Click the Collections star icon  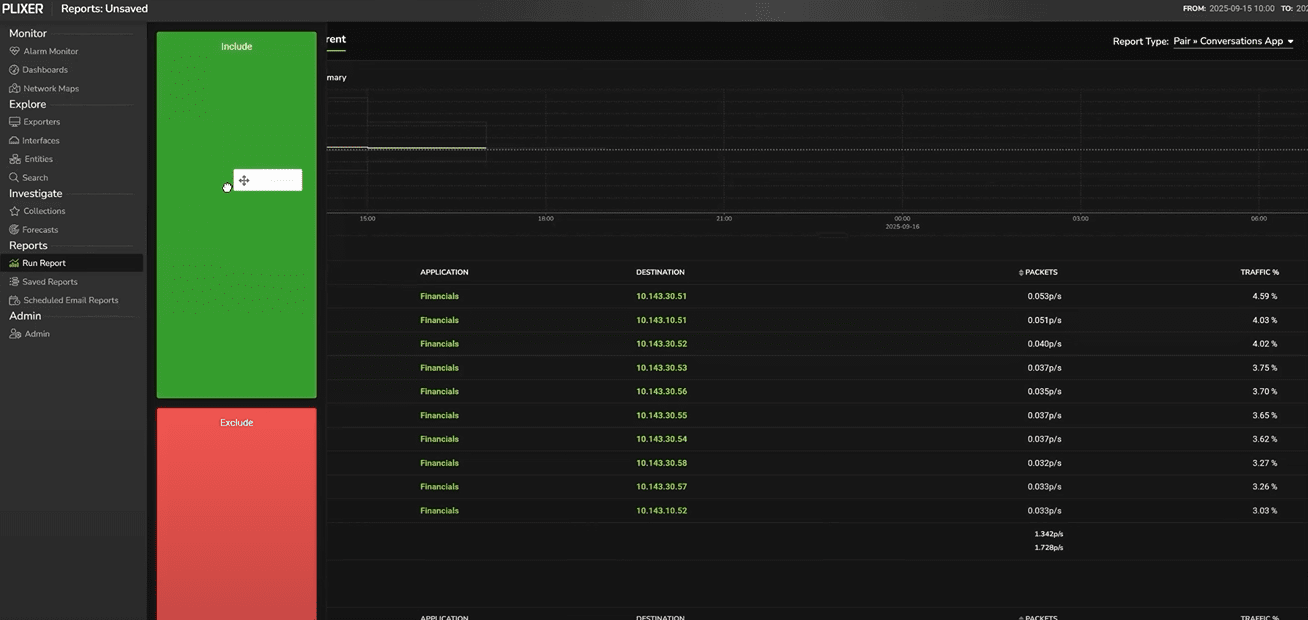point(14,211)
